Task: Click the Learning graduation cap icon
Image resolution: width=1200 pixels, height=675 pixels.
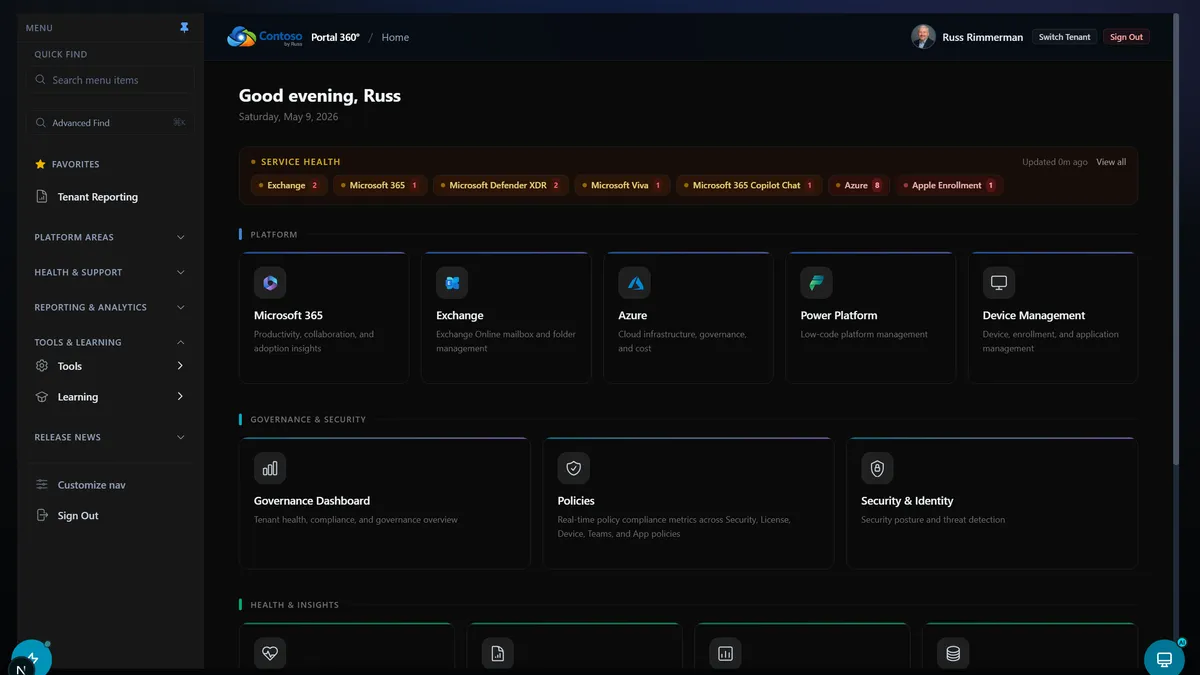Action: pyautogui.click(x=42, y=397)
